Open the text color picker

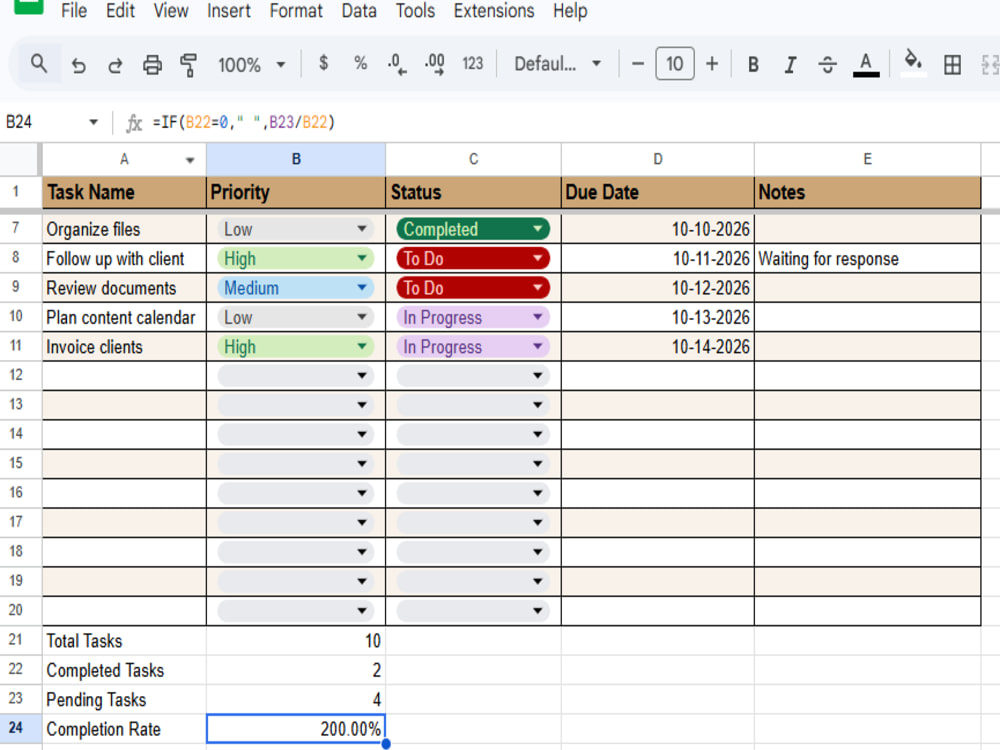click(865, 64)
